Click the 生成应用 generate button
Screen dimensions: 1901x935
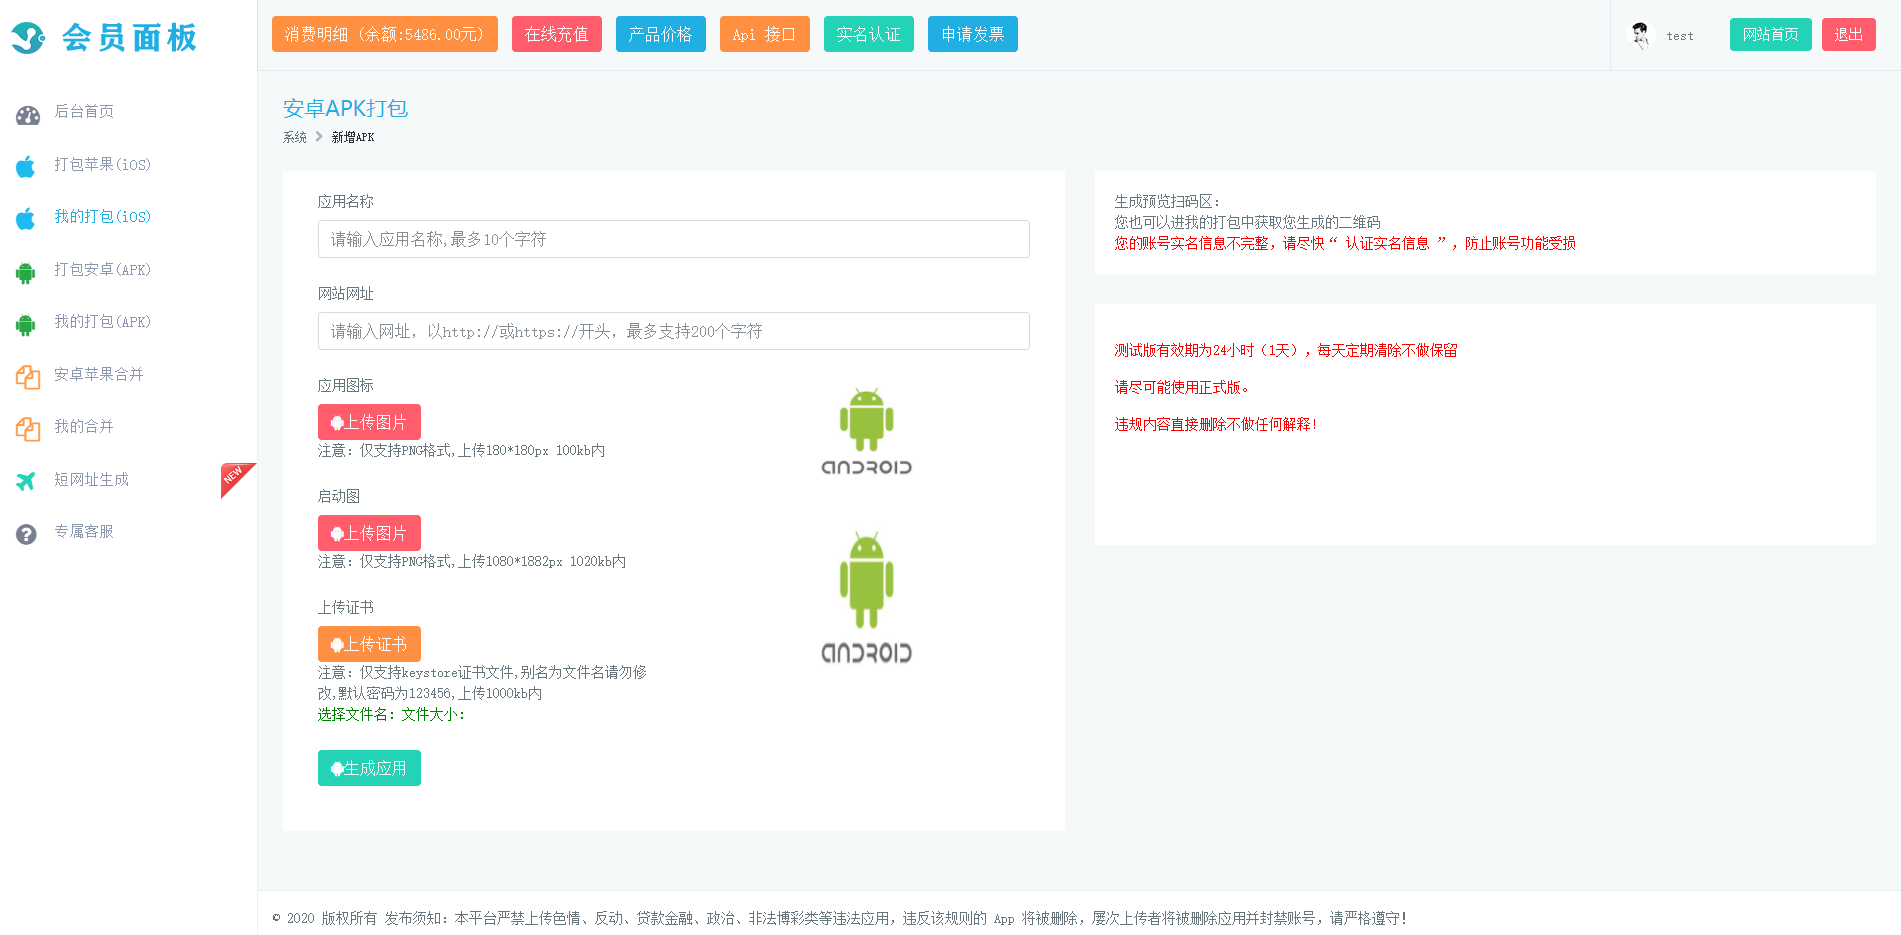(369, 768)
